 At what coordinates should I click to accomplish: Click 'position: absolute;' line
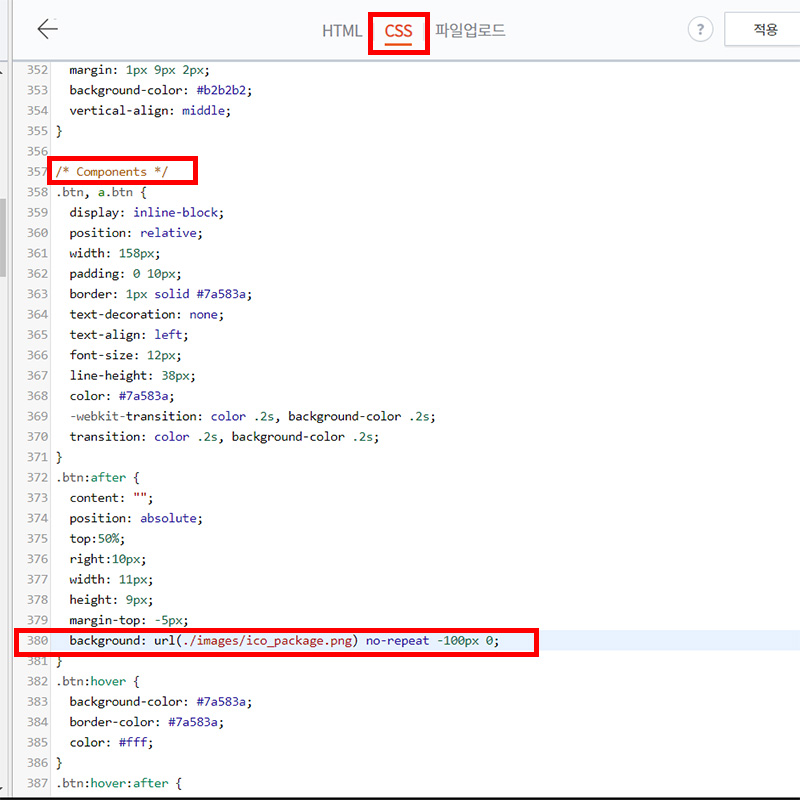point(136,518)
